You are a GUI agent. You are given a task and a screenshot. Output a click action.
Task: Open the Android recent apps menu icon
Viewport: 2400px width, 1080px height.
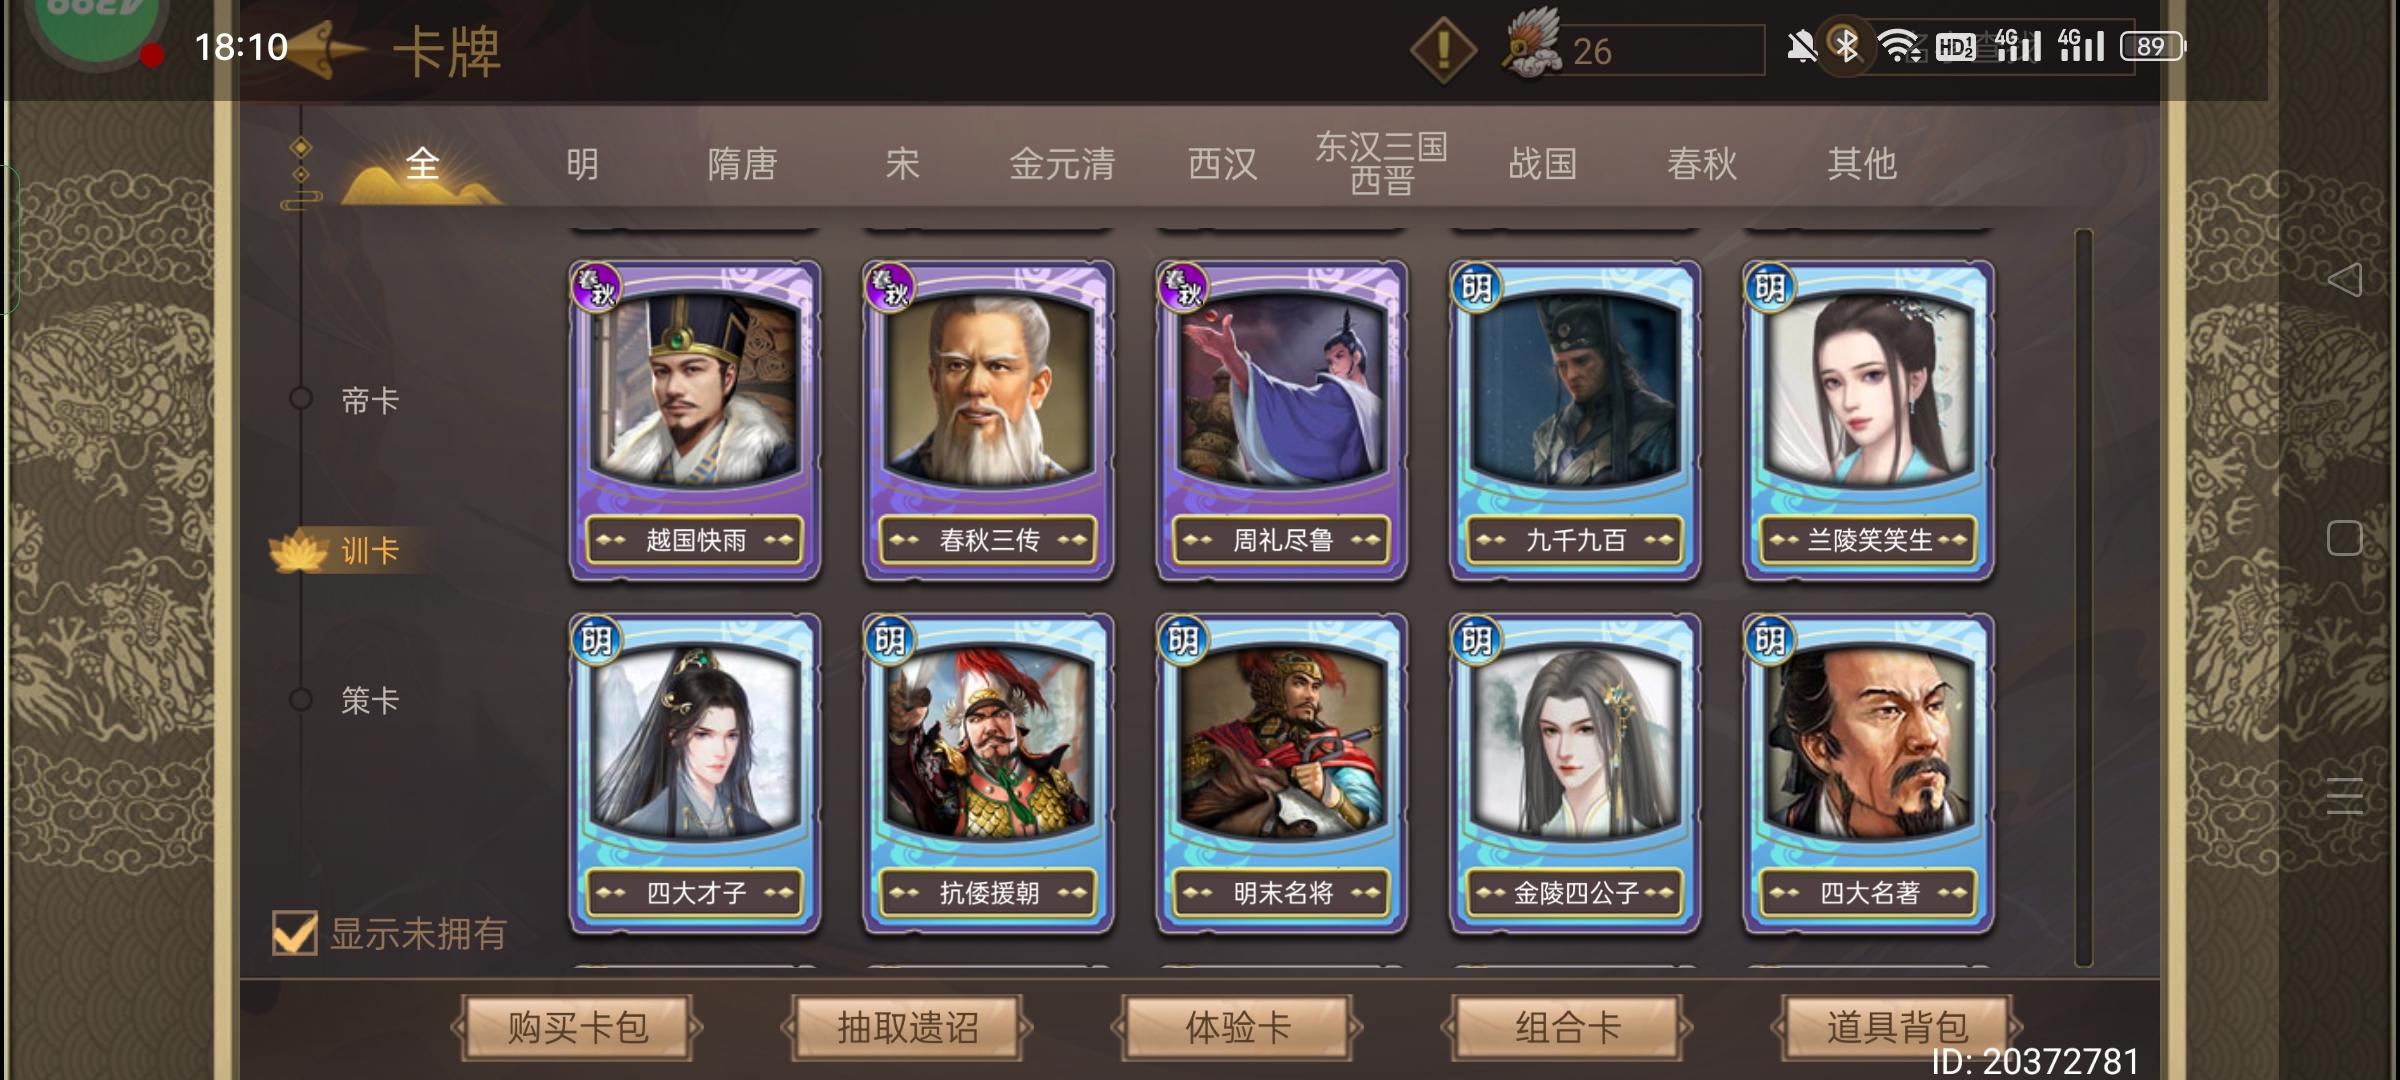[2345, 796]
